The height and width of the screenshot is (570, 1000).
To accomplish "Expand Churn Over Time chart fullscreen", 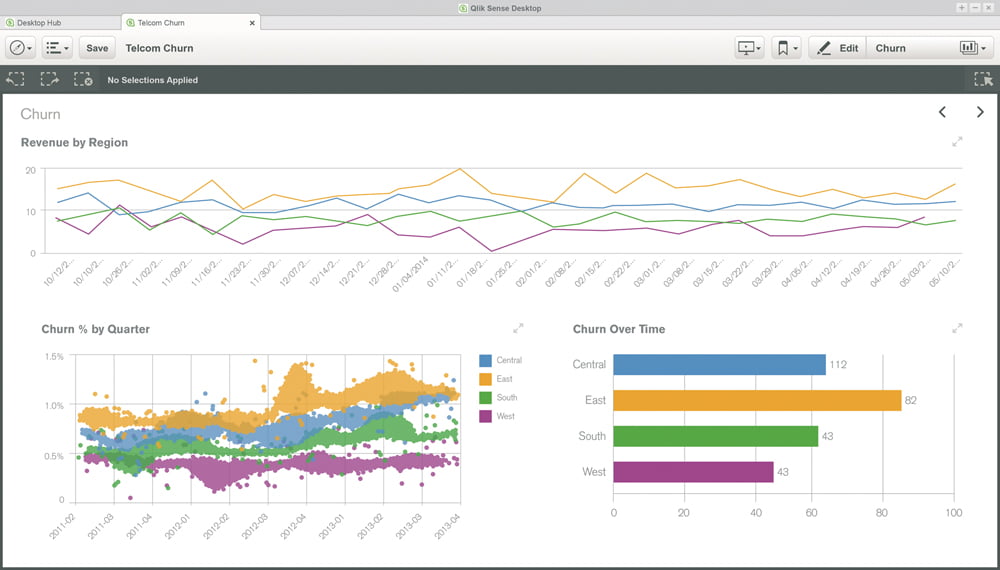I will click(957, 328).
